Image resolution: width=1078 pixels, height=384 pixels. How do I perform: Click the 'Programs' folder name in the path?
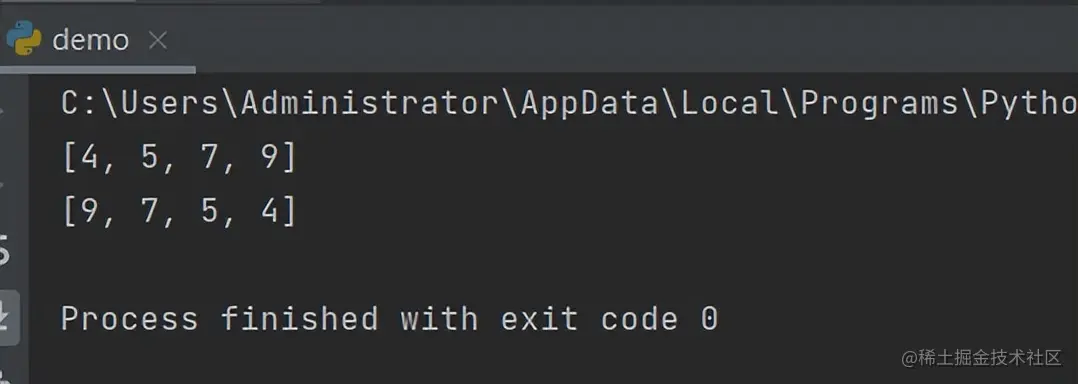(879, 104)
